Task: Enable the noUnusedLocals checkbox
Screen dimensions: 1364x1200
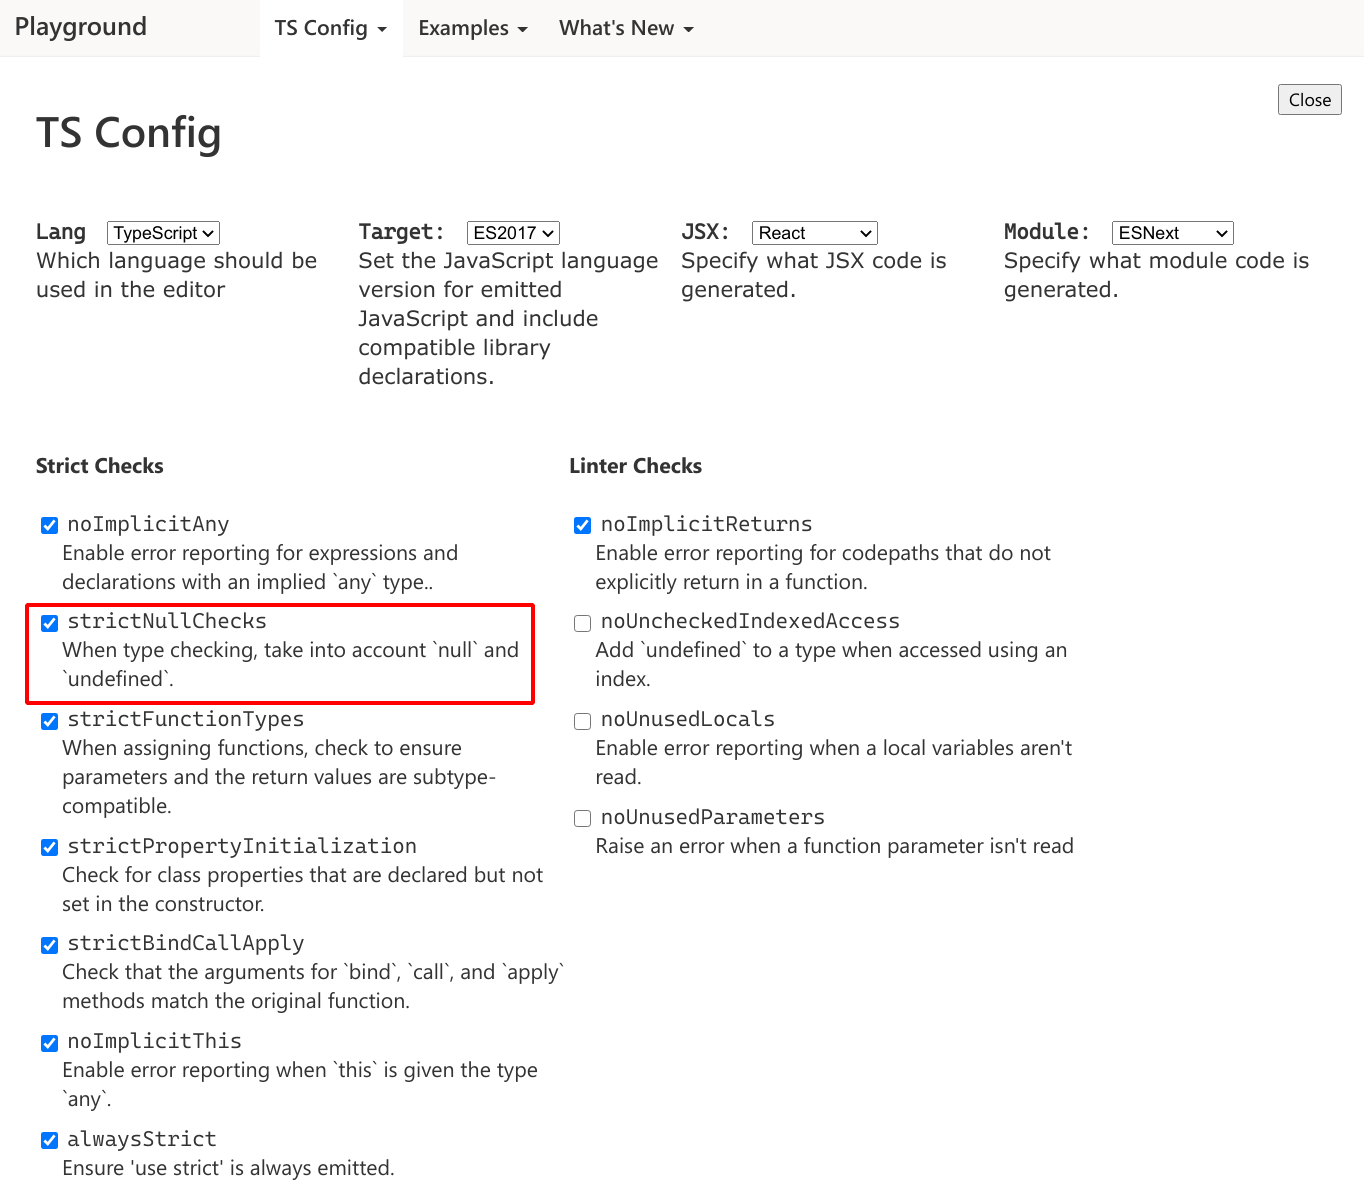Action: point(582,721)
